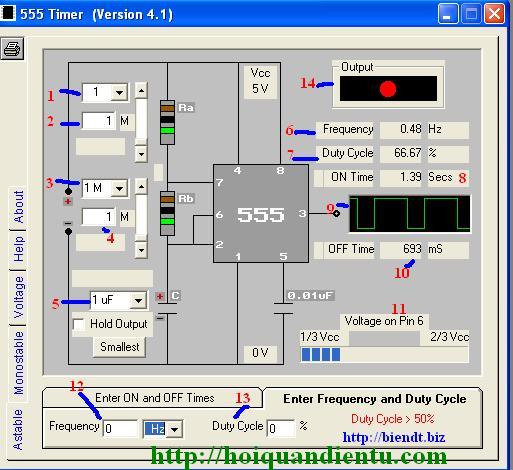This screenshot has width=513, height=470.
Task: Select Enter Frequency and Duty Cycle tab
Action: click(x=374, y=399)
